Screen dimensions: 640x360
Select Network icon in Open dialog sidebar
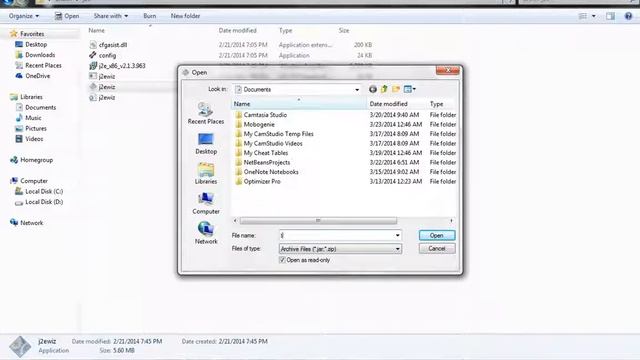(x=206, y=233)
